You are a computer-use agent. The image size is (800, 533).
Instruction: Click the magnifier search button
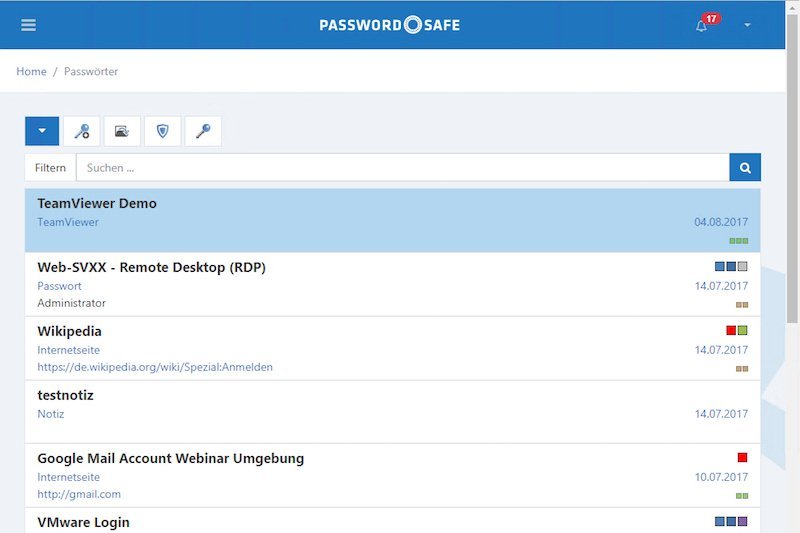(745, 167)
